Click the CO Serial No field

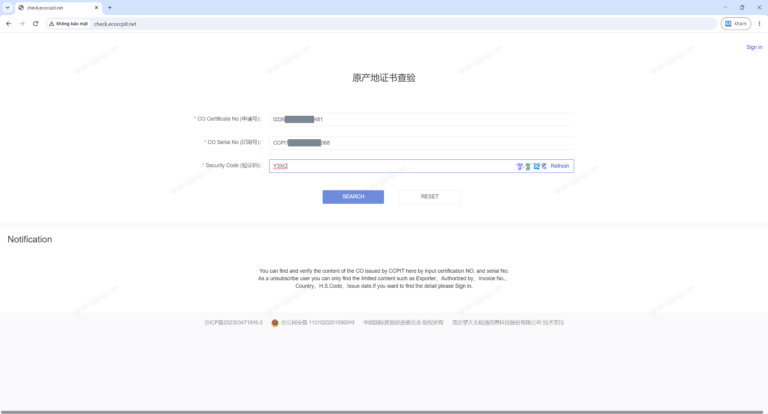click(421, 143)
